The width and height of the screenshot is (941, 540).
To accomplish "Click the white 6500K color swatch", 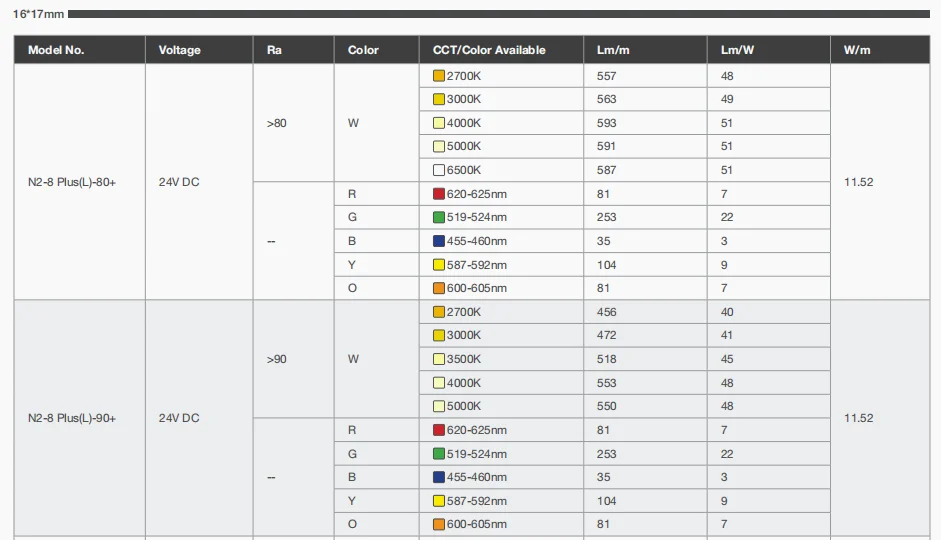I will tap(439, 170).
